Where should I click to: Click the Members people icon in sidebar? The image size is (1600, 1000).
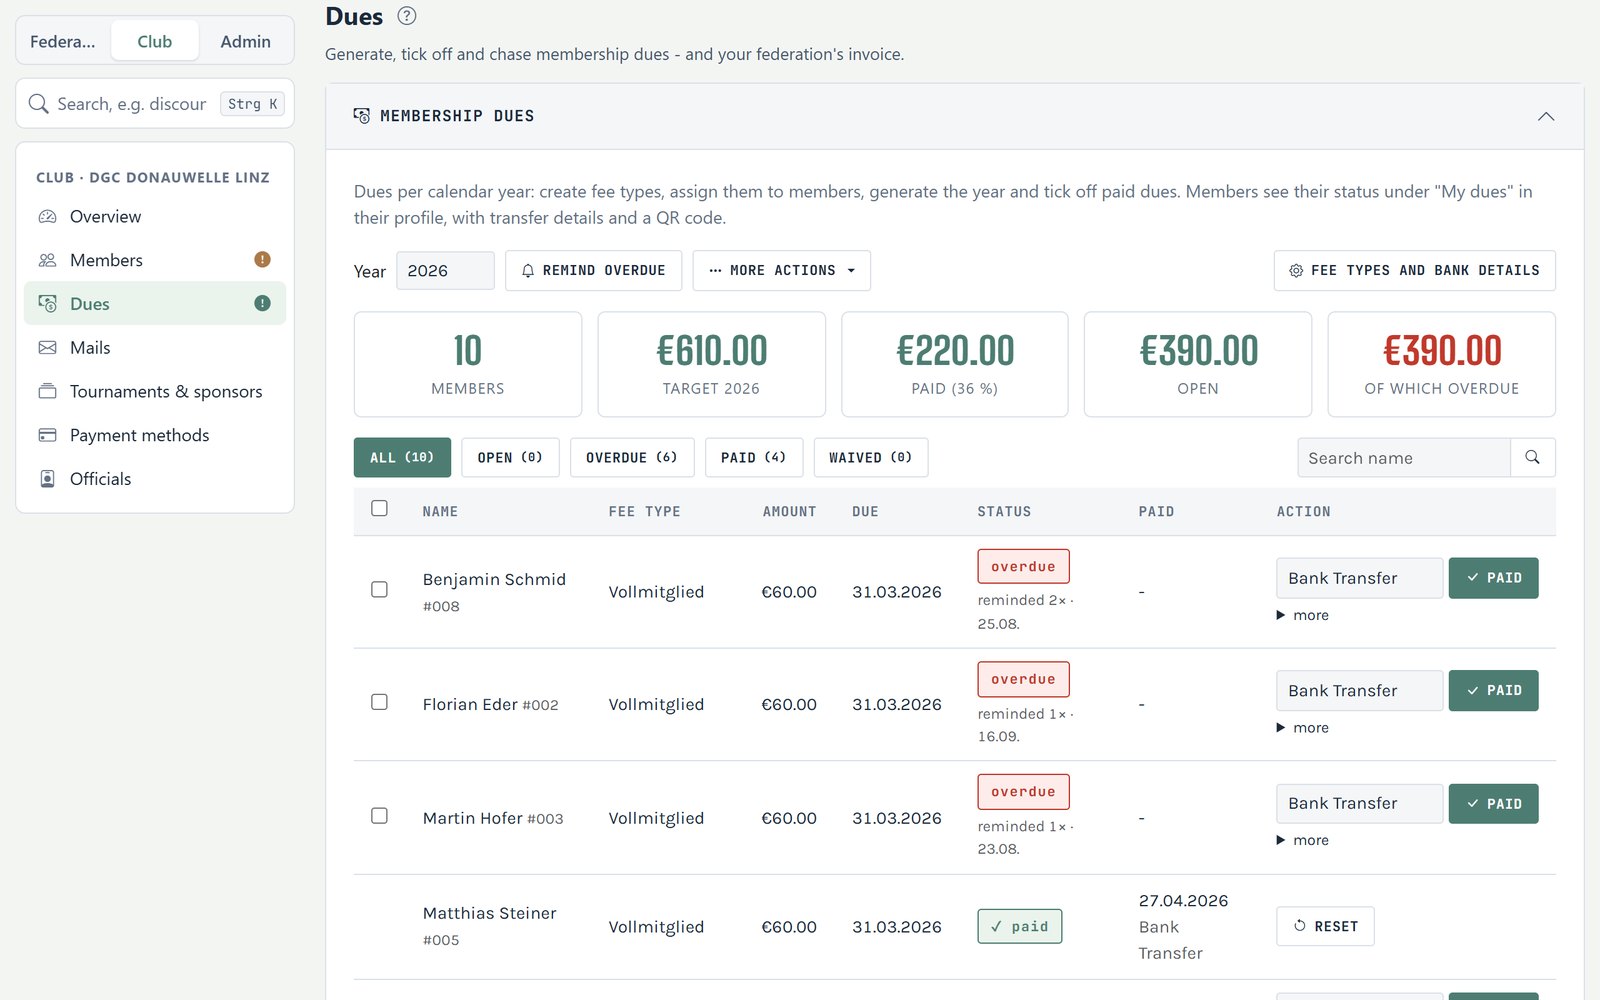tap(47, 260)
